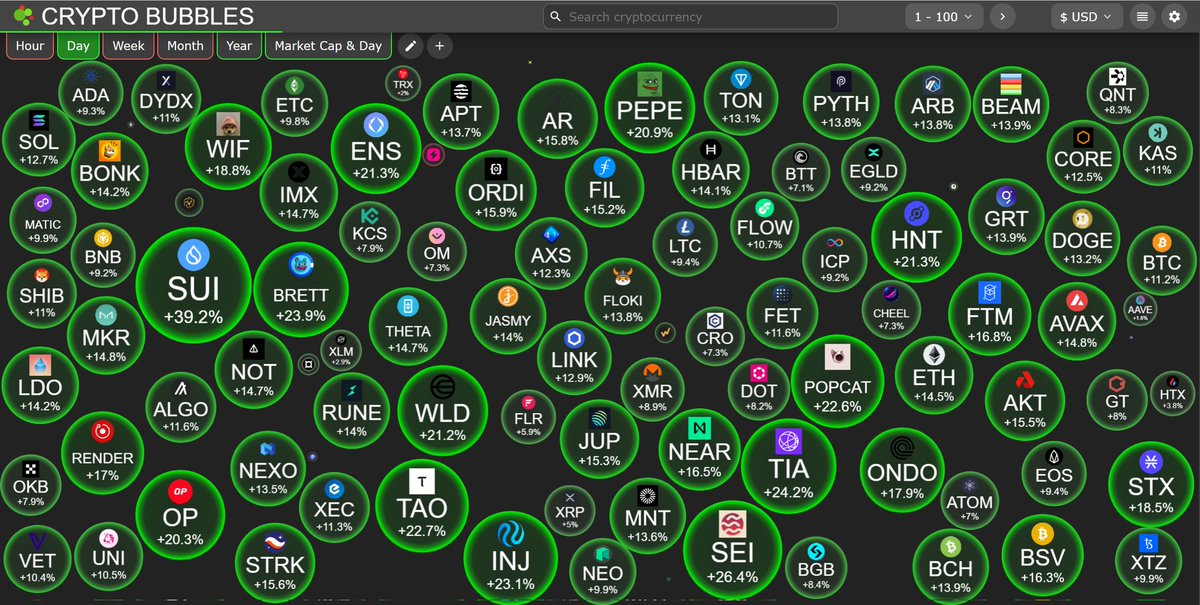Image resolution: width=1200 pixels, height=605 pixels.
Task: Select the Market Cap & Day tab
Action: coord(328,46)
